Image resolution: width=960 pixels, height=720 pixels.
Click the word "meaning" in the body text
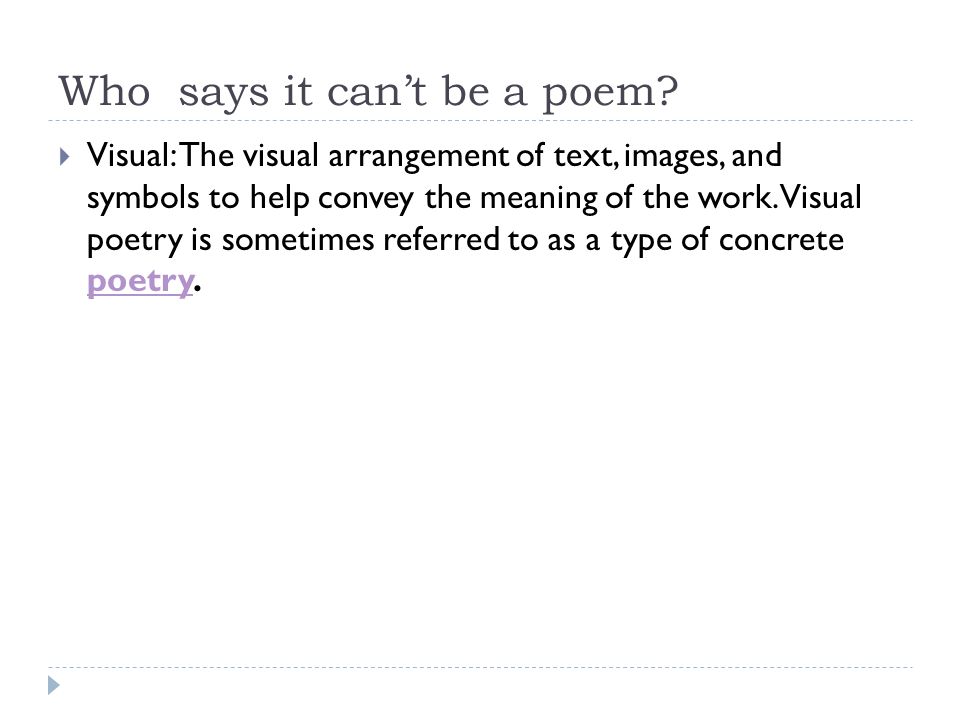(538, 200)
